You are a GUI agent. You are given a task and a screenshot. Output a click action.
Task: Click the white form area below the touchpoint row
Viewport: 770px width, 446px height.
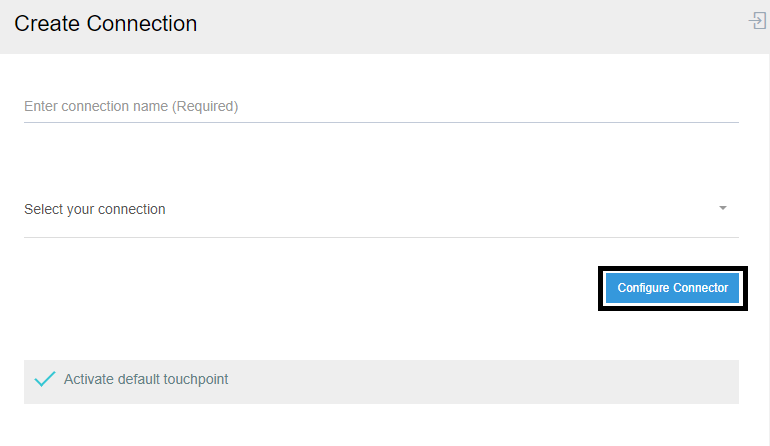(x=380, y=426)
